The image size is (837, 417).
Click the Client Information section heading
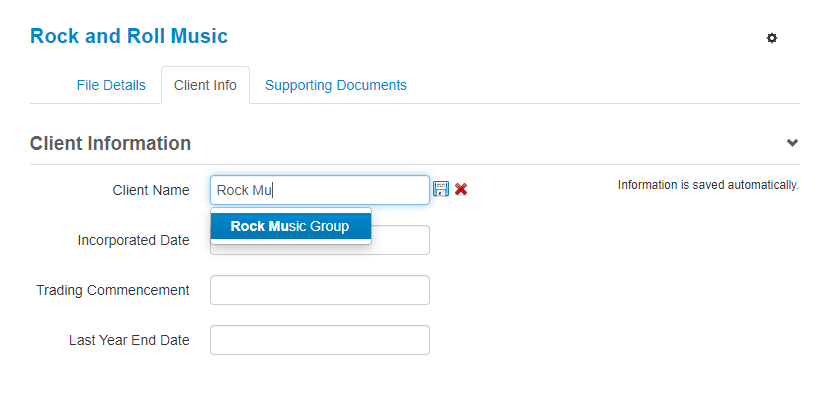click(110, 143)
